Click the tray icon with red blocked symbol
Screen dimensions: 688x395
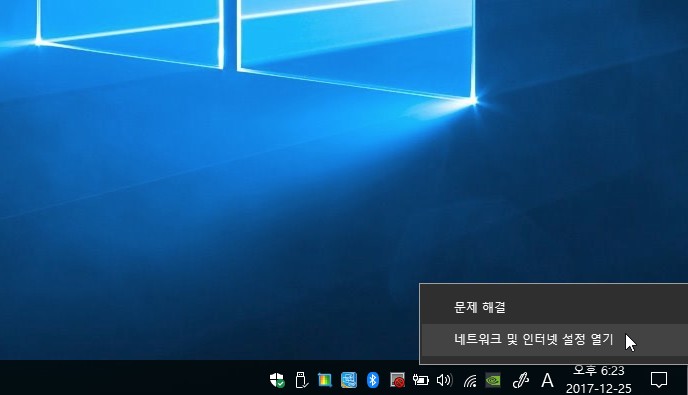[397, 380]
